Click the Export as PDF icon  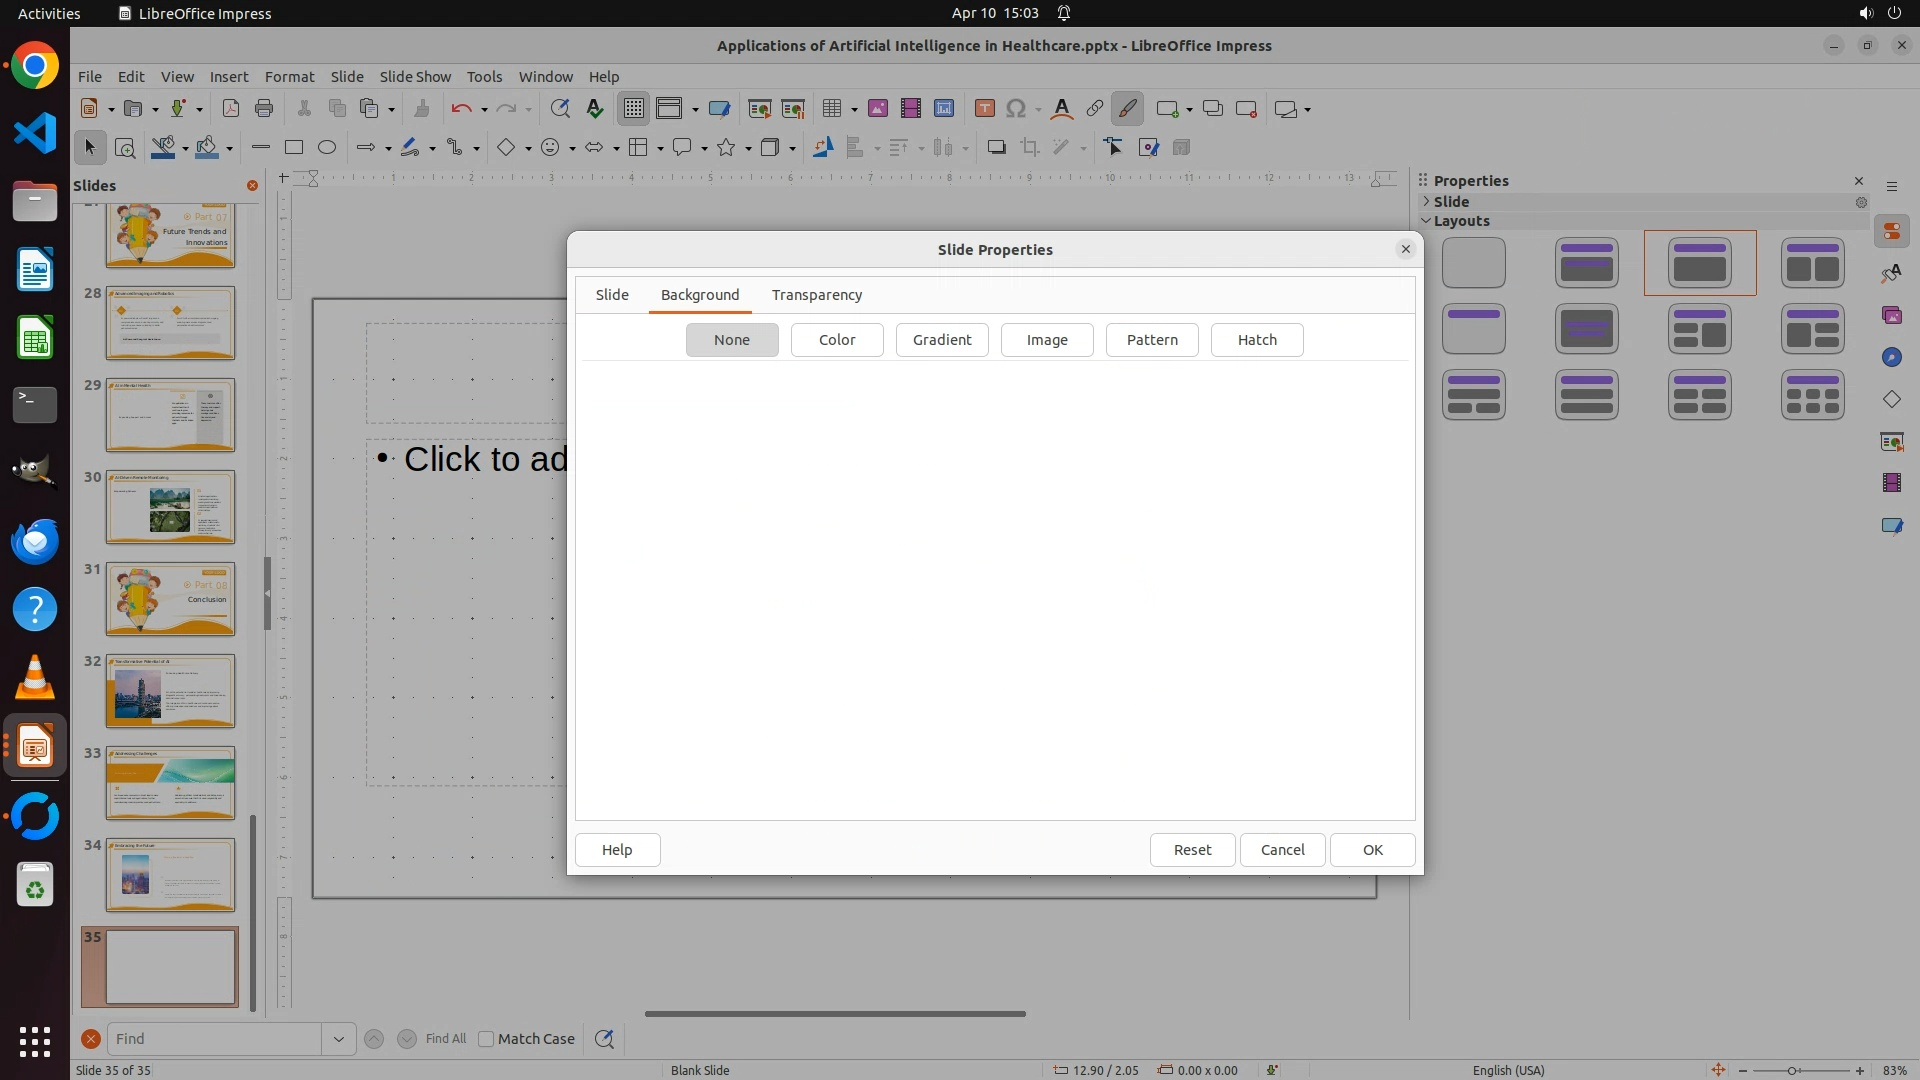click(x=231, y=109)
